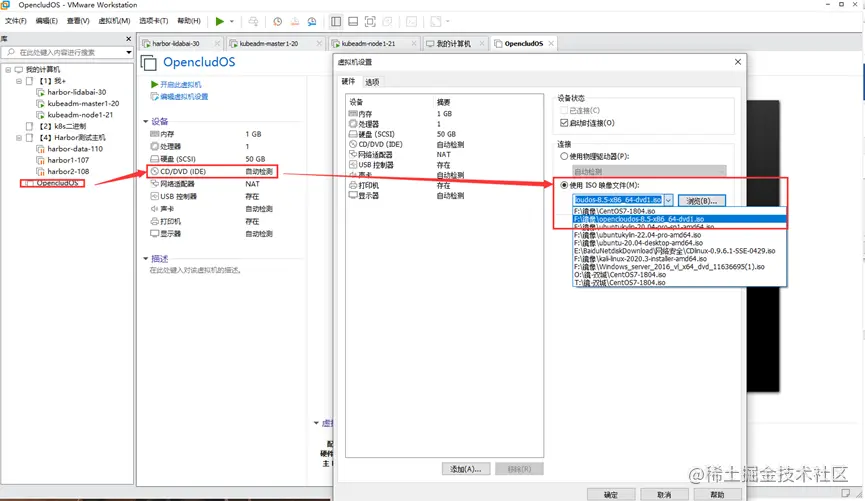Open the 选项卡(T) menu
This screenshot has width=865, height=501.
[x=153, y=21]
